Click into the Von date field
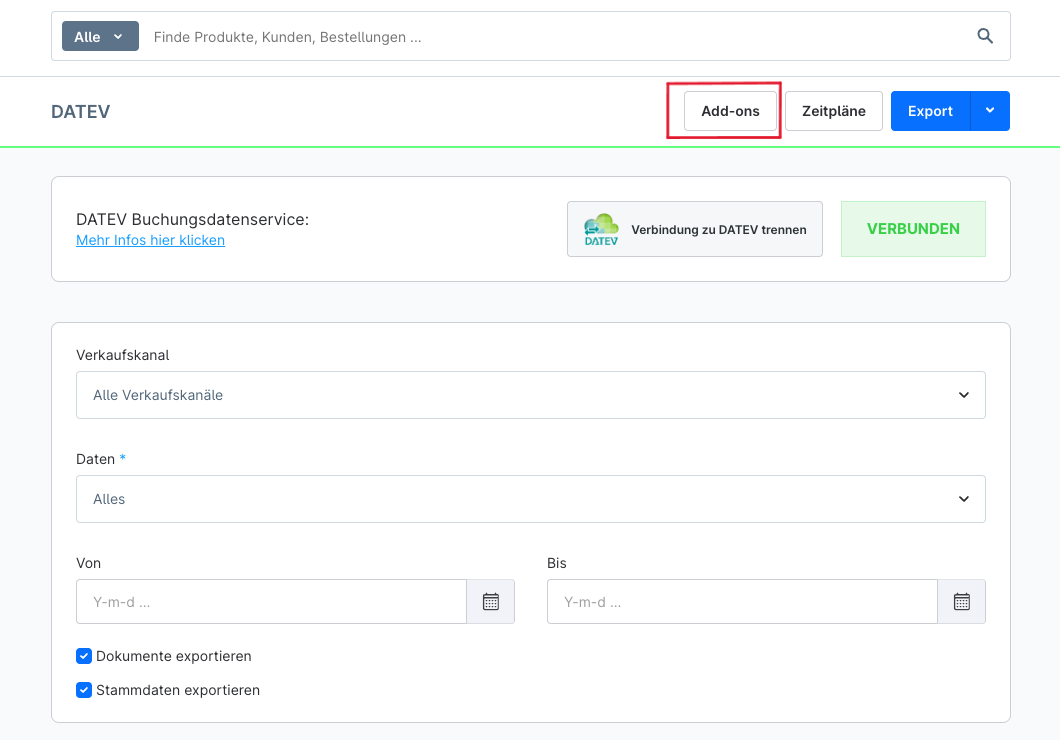This screenshot has width=1060, height=740. [271, 602]
